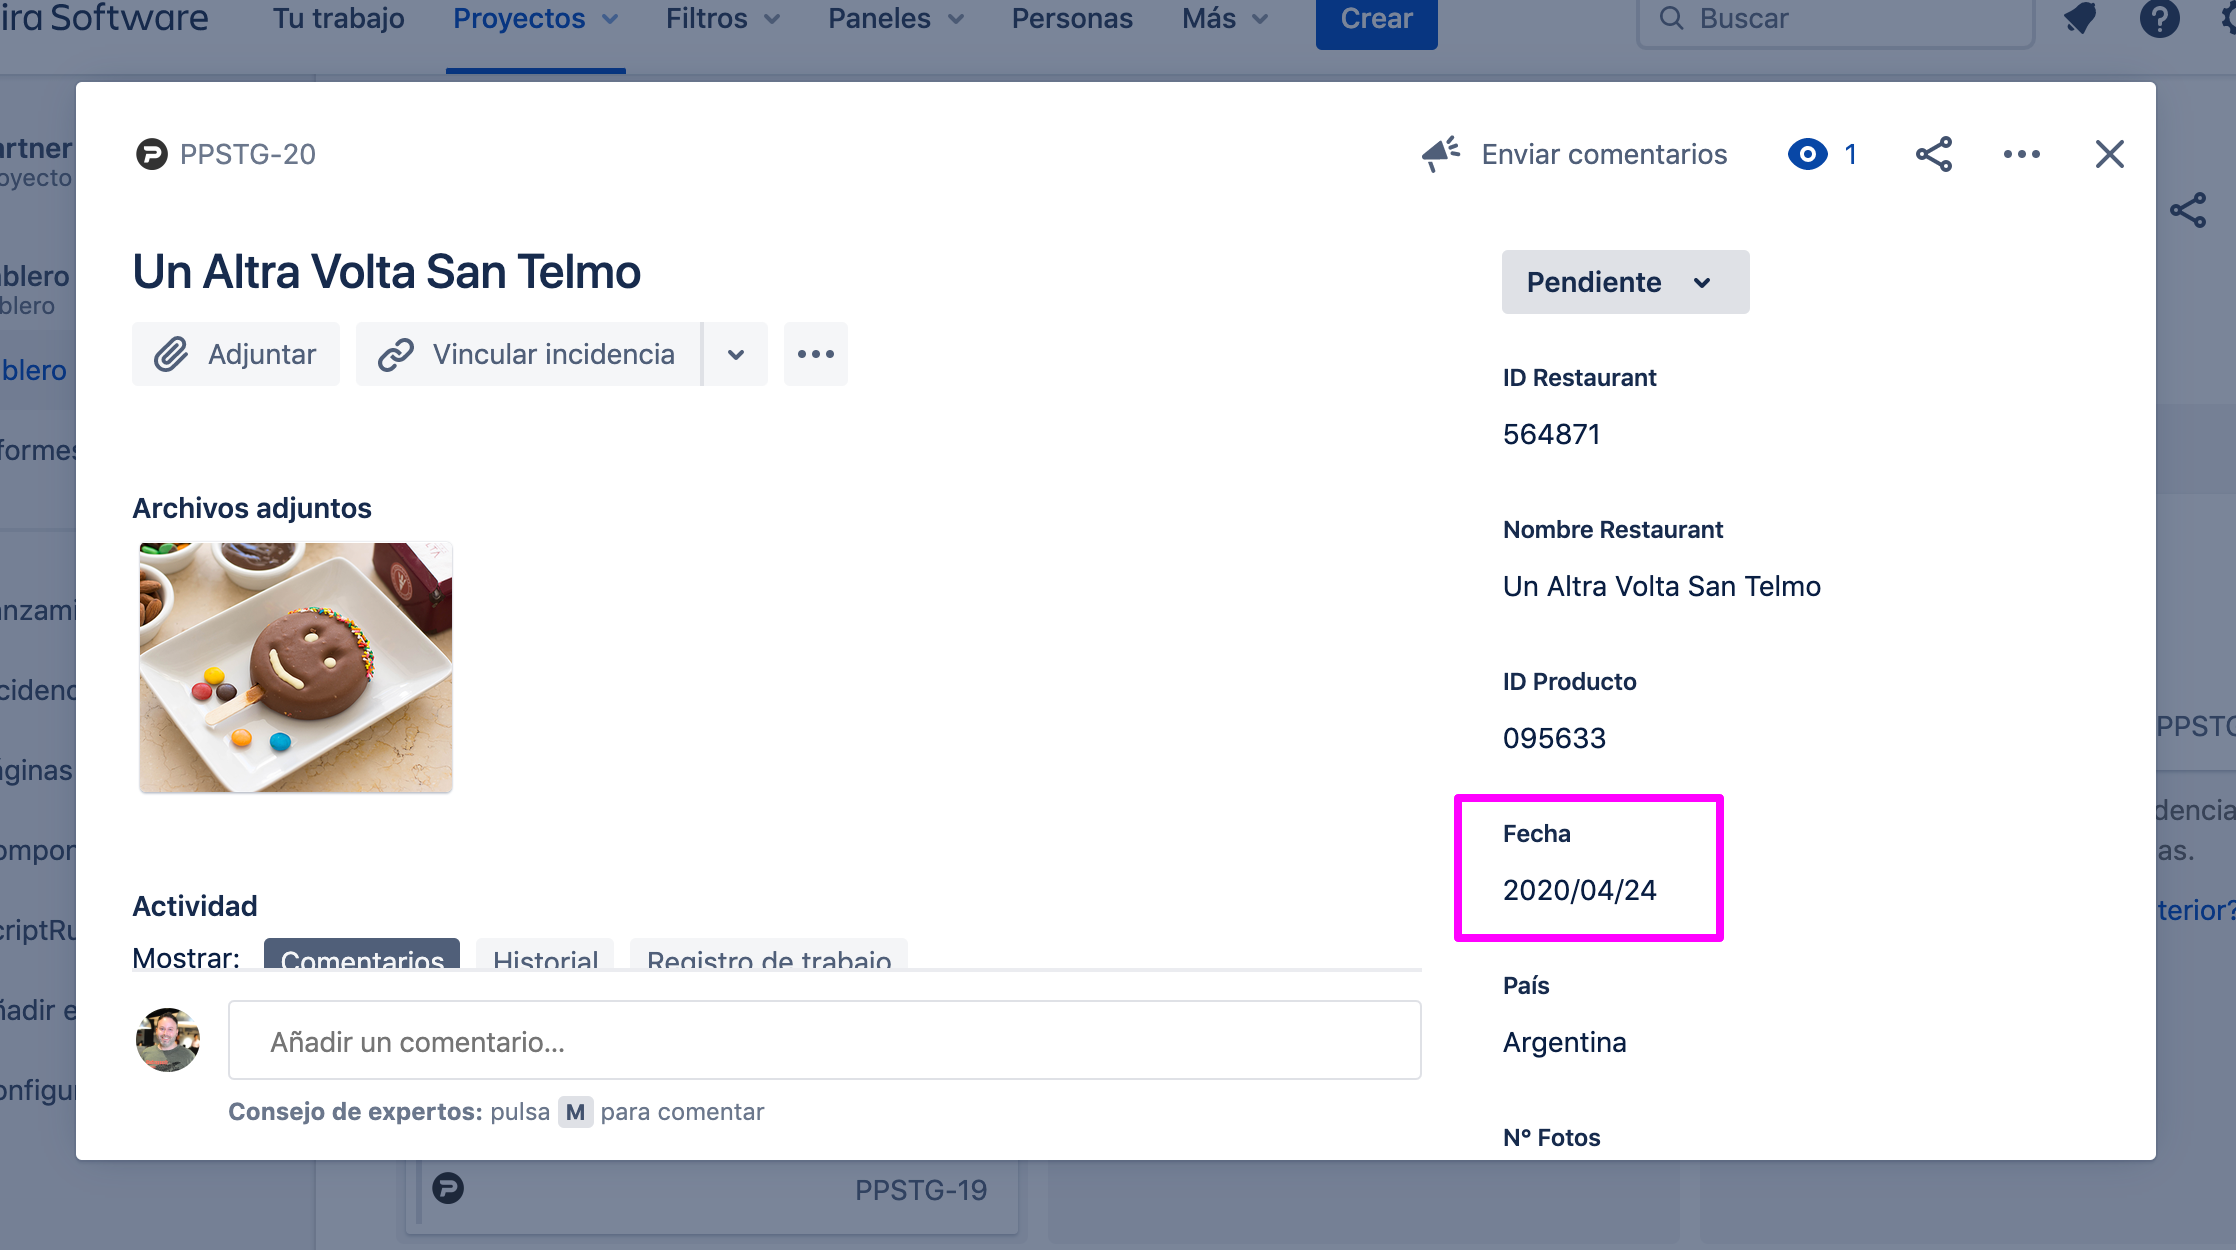Viewport: 2236px width, 1250px height.
Task: Click the Adjuntar paperclip button
Action: pyautogui.click(x=236, y=354)
